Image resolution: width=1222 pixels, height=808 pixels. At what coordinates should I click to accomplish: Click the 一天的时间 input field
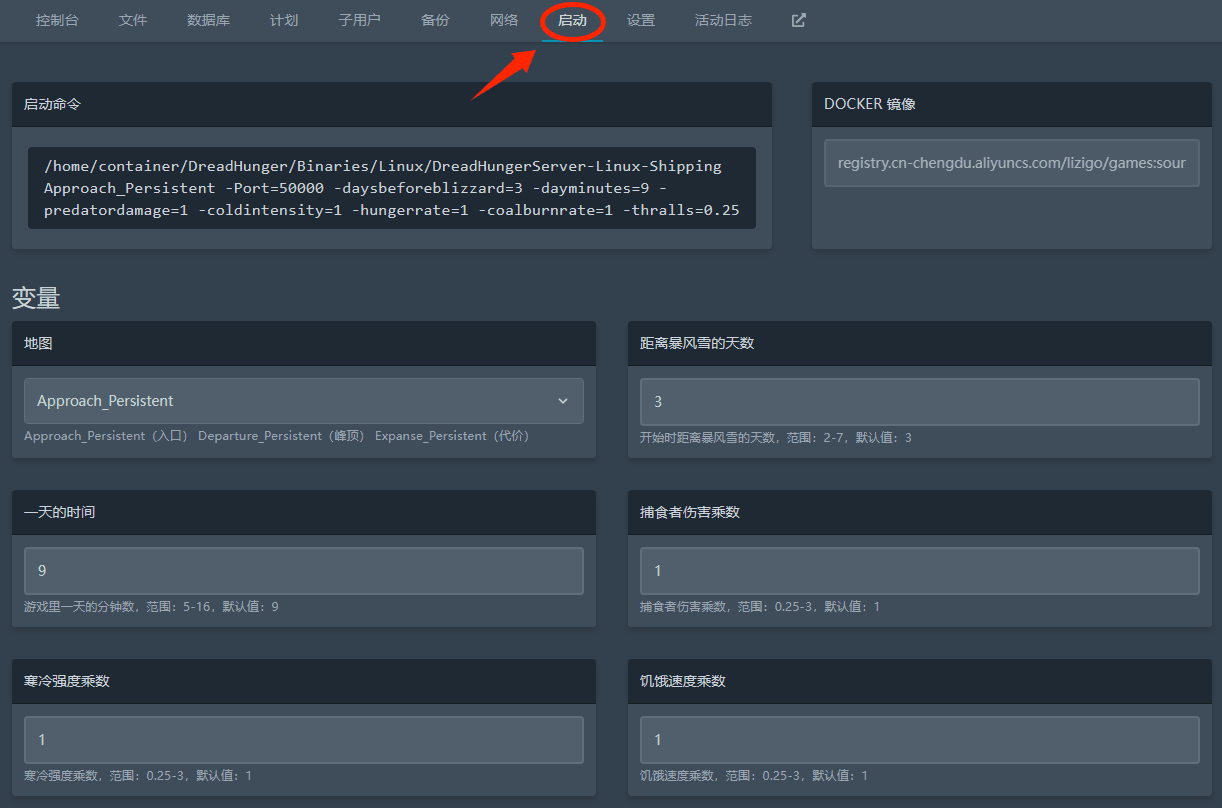304,570
